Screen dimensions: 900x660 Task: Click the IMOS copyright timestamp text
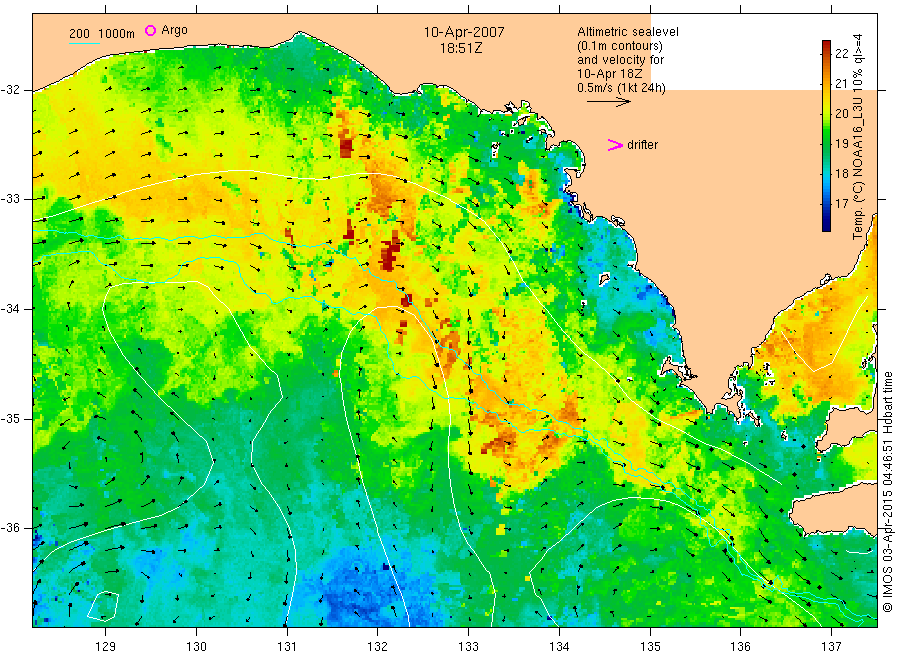click(887, 492)
